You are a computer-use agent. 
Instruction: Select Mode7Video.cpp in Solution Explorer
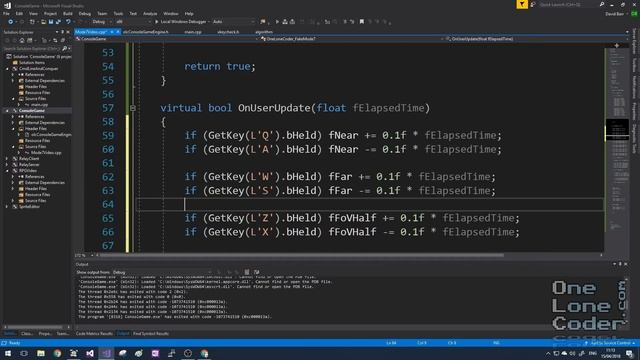(46, 153)
